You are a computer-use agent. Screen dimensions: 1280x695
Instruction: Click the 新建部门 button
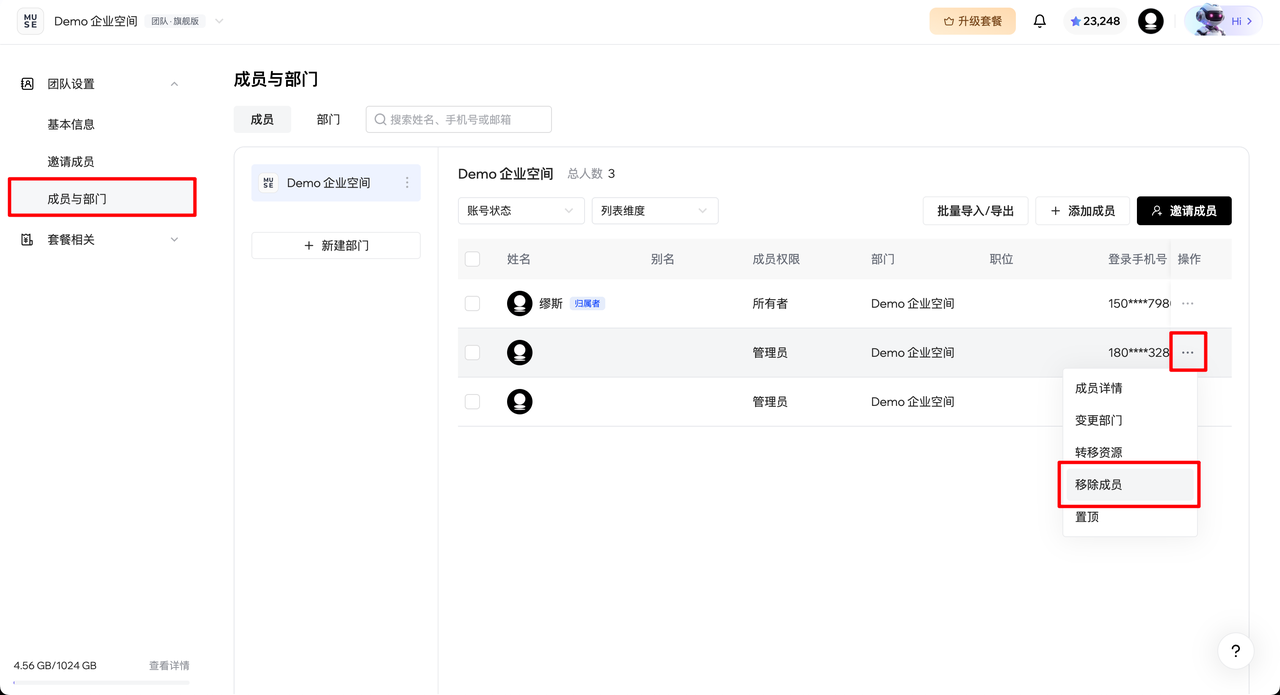[335, 245]
